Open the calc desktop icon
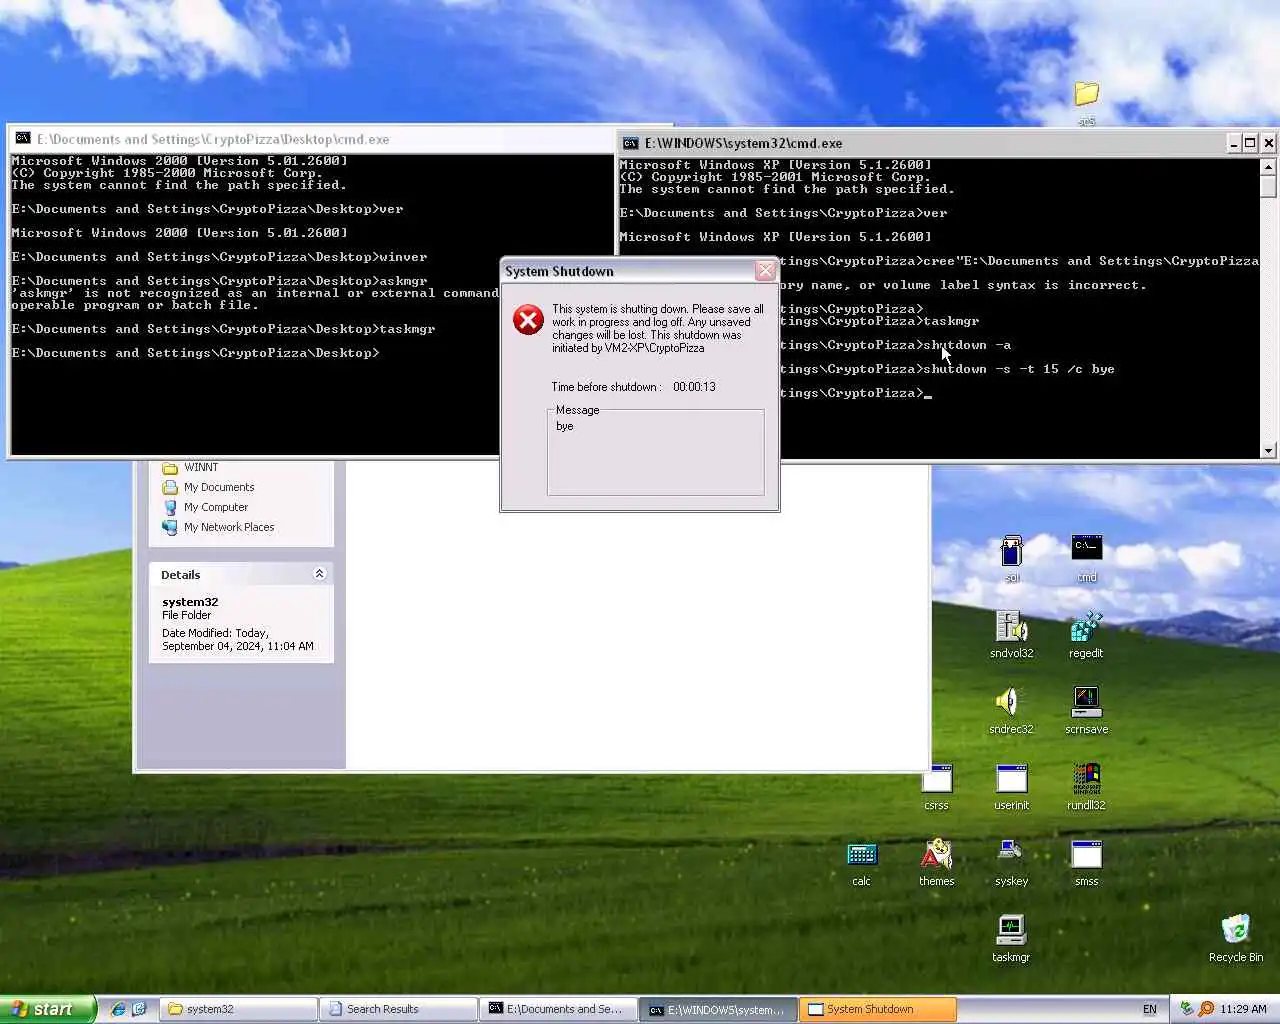The width and height of the screenshot is (1280, 1024). (861, 863)
